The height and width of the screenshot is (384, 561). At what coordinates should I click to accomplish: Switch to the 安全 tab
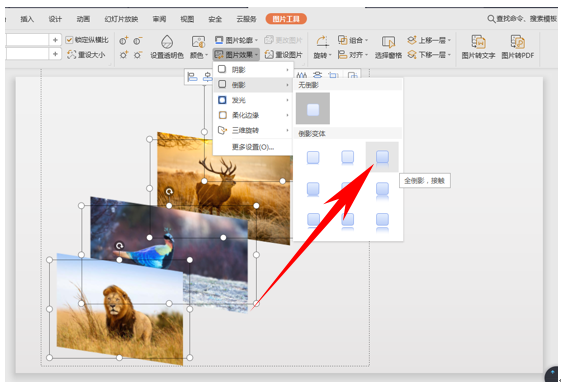pyautogui.click(x=215, y=19)
